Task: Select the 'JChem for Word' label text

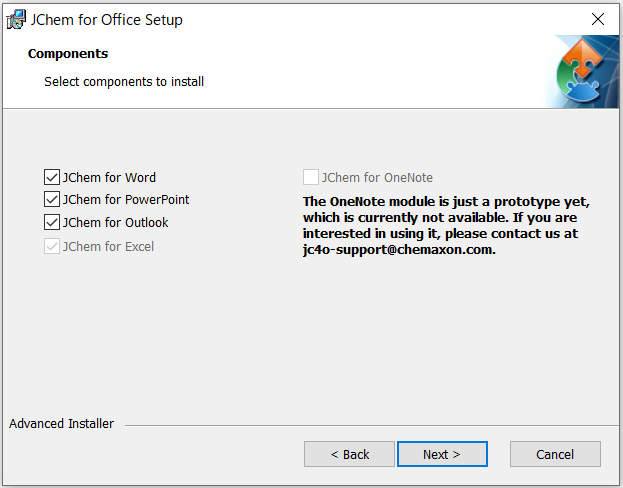Action: click(109, 177)
